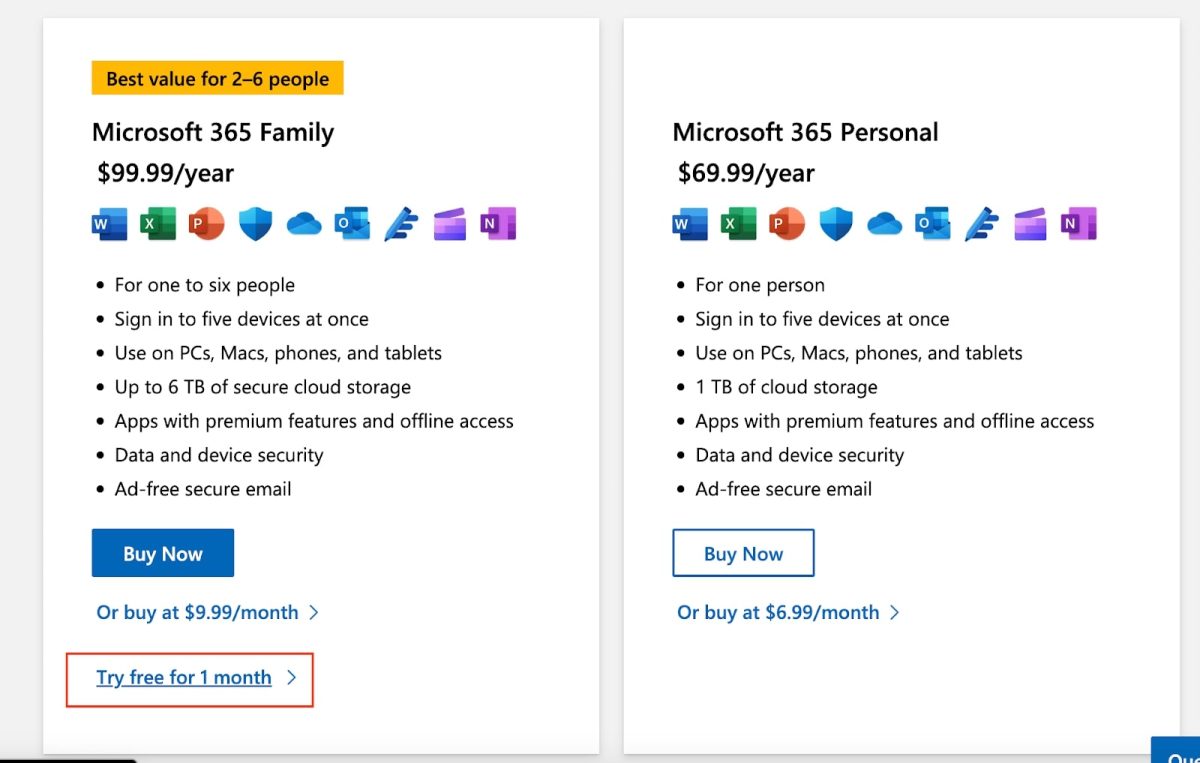Open the Or buy at $9.99/month link
Screen dimensions: 1200x763
(x=197, y=612)
